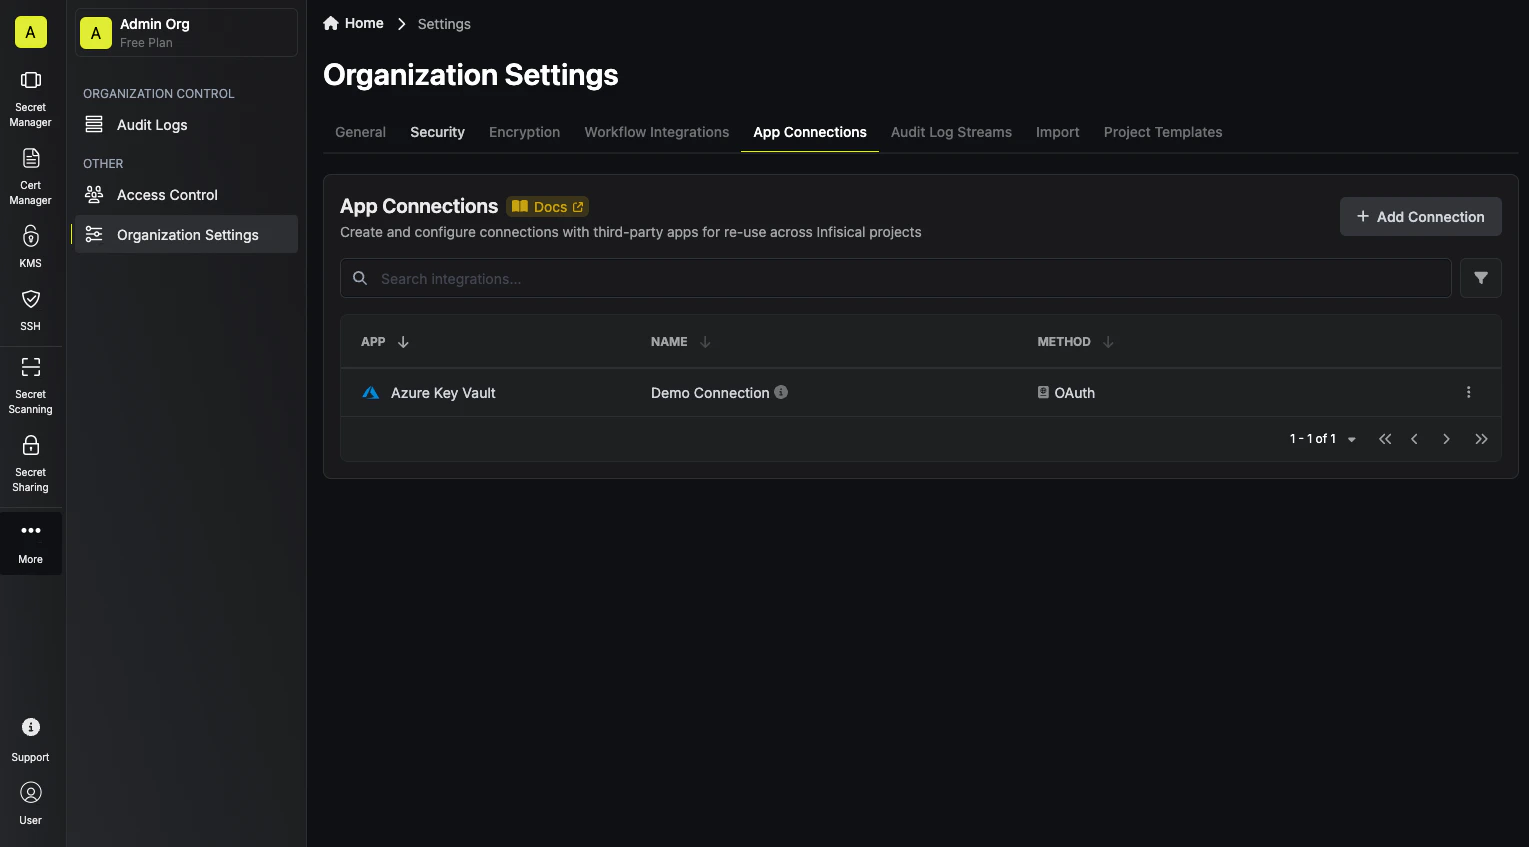
Task: Click the Azure Key Vault logo icon
Action: [x=370, y=393]
